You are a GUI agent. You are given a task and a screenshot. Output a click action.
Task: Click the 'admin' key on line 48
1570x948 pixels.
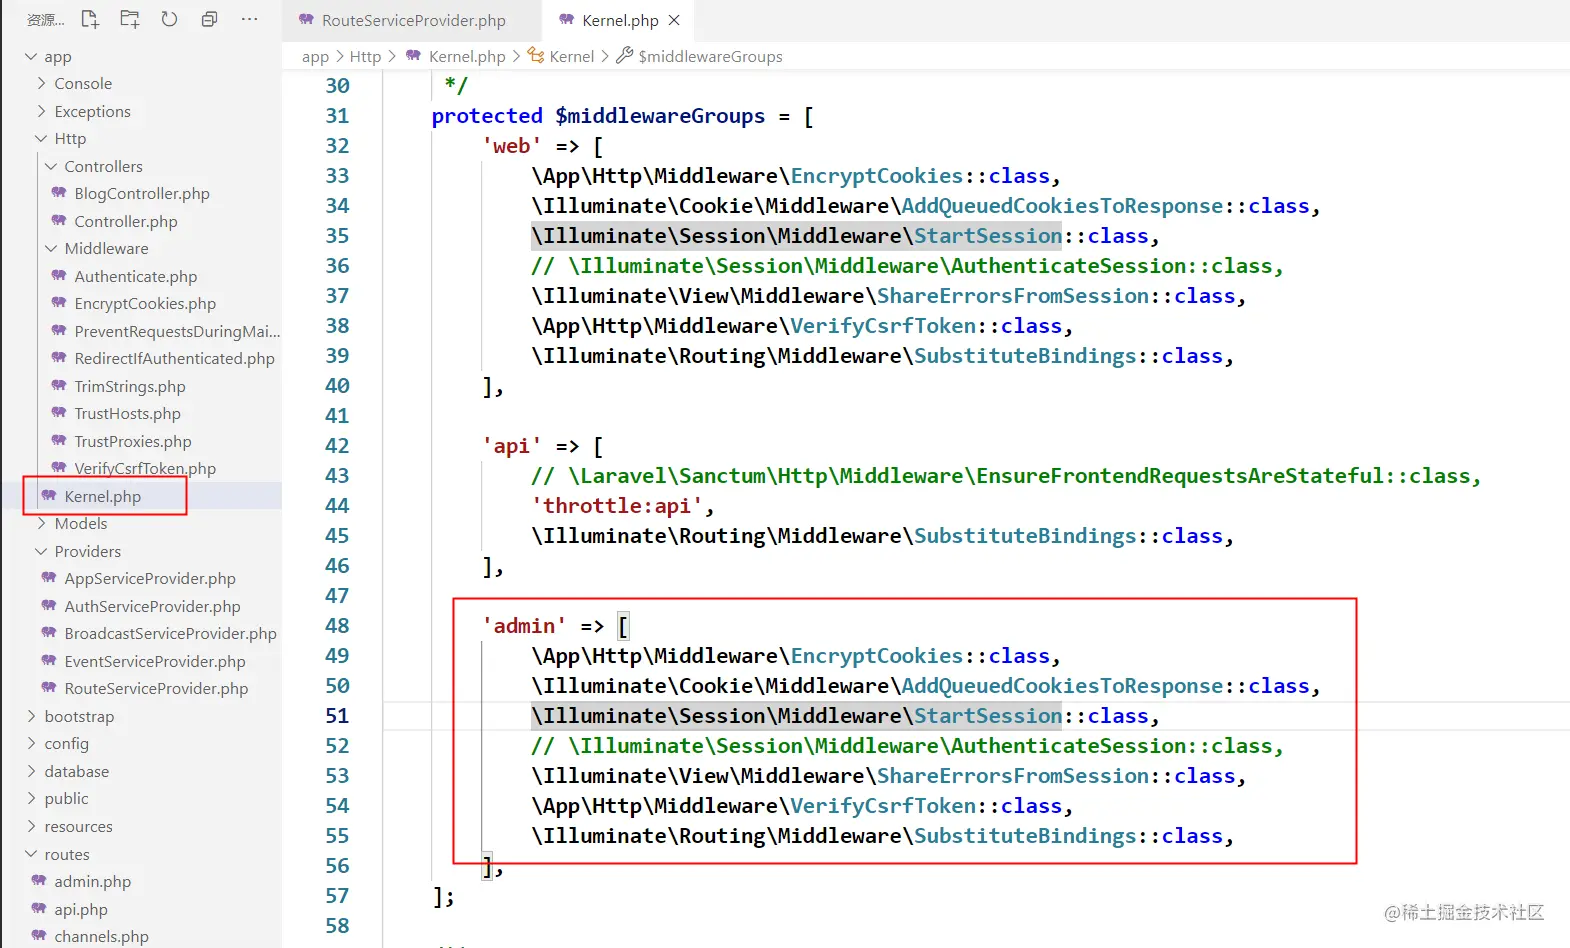(x=524, y=626)
